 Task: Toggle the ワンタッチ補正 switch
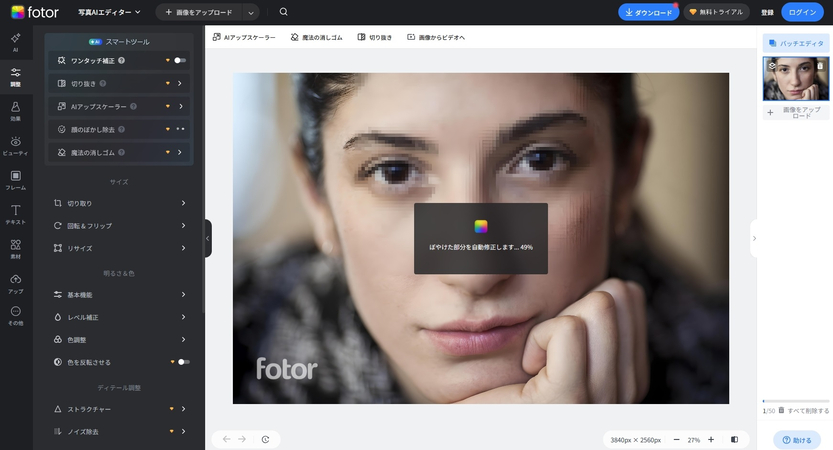click(180, 61)
